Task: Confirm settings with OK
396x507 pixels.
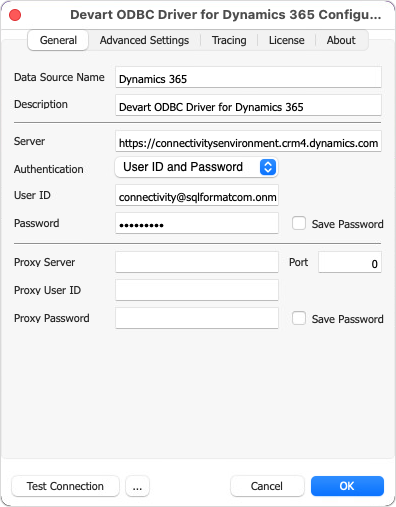Action: 347,486
